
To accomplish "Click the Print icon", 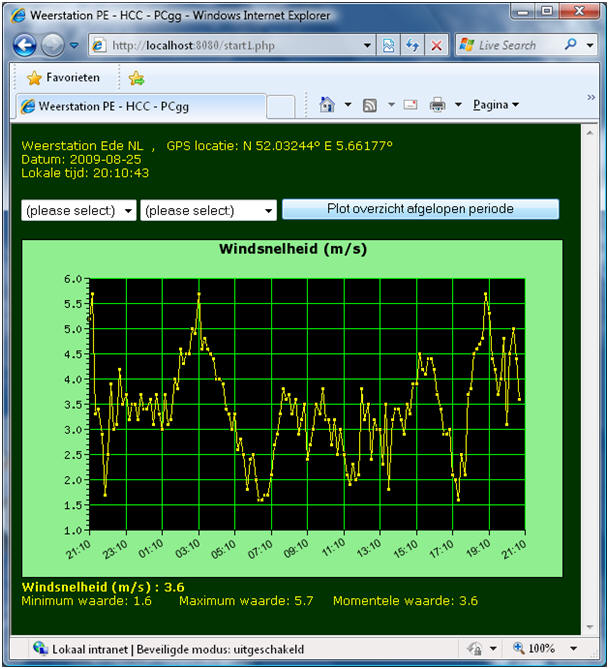I will point(437,105).
